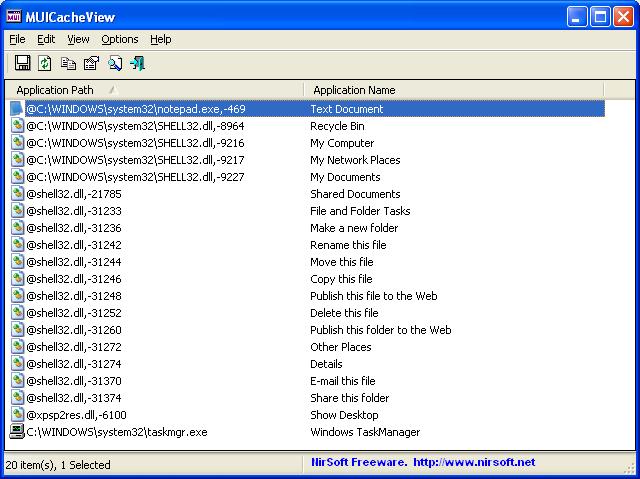
Task: Click the Text Document cell
Action: [347, 109]
